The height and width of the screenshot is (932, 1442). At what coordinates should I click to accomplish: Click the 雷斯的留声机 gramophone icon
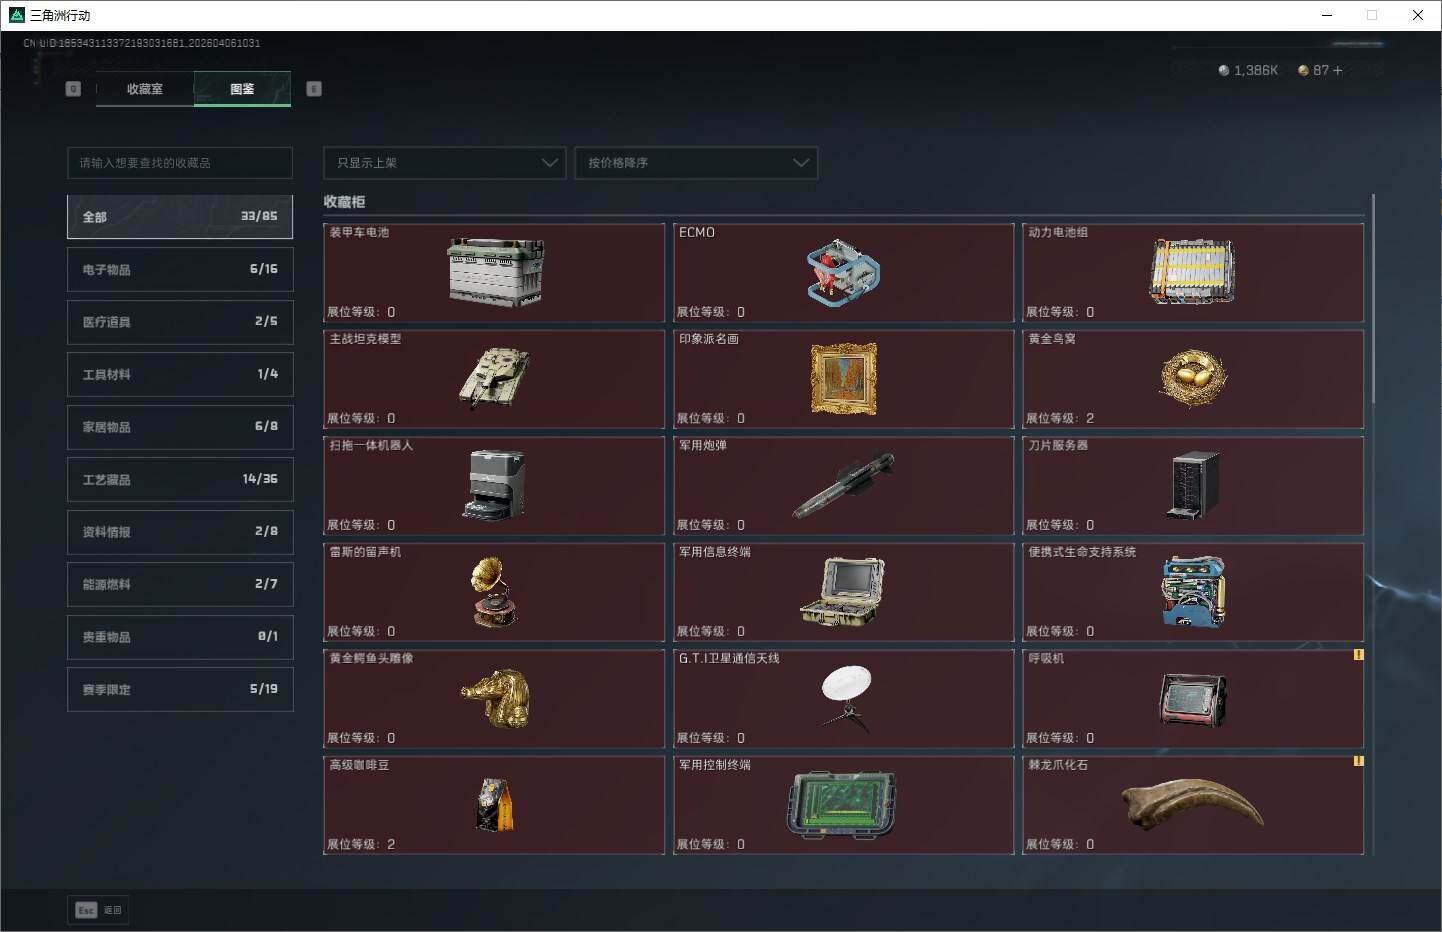tap(495, 592)
